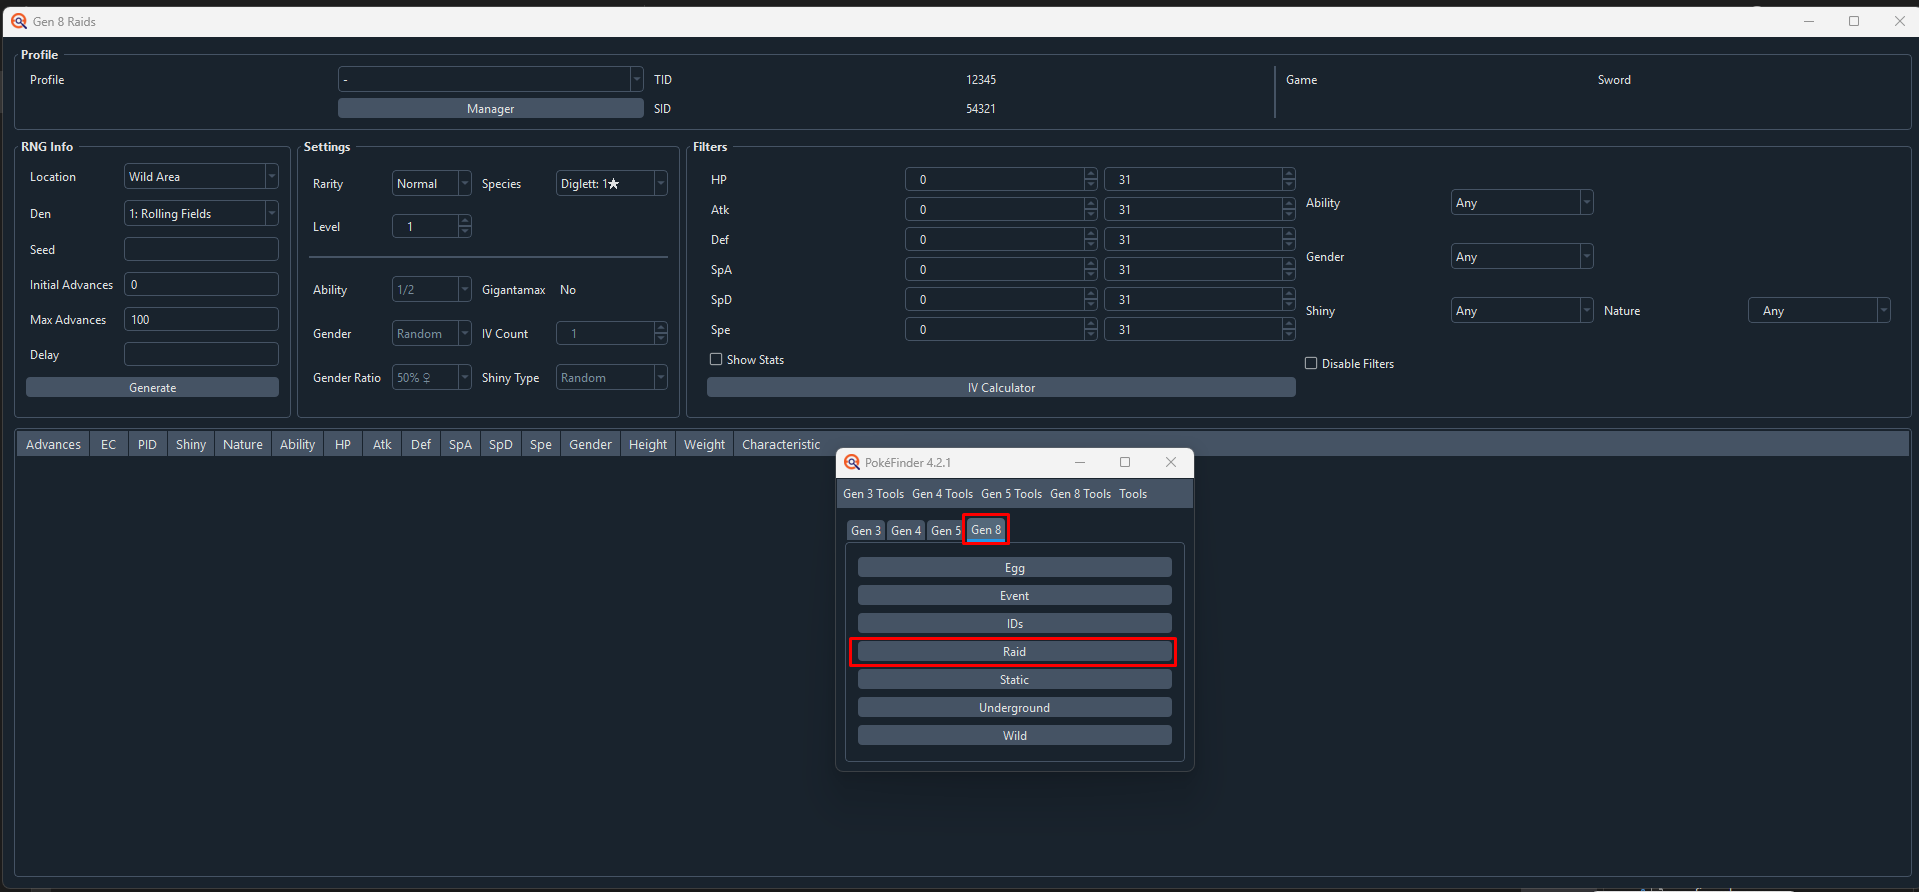The image size is (1919, 892).
Task: Open the Profile dropdown
Action: point(490,79)
